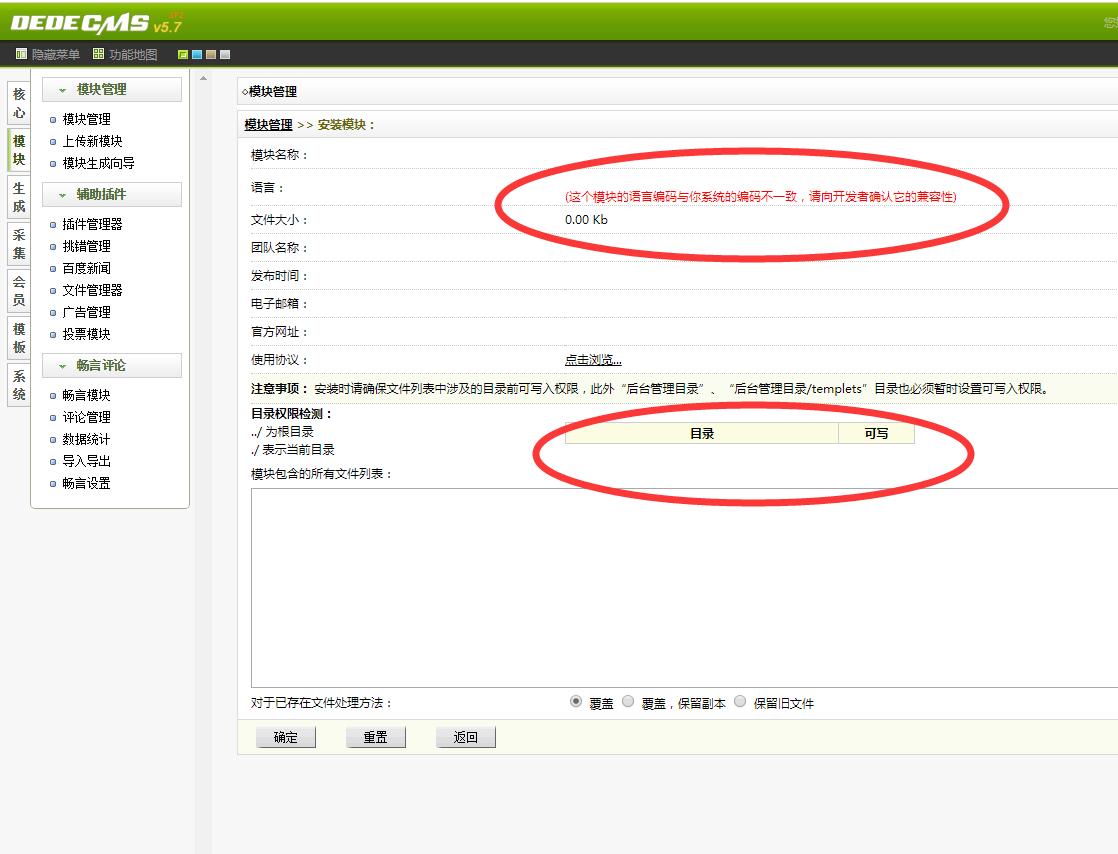Apply the tan skin swatch
1118x854 pixels.
[x=211, y=54]
